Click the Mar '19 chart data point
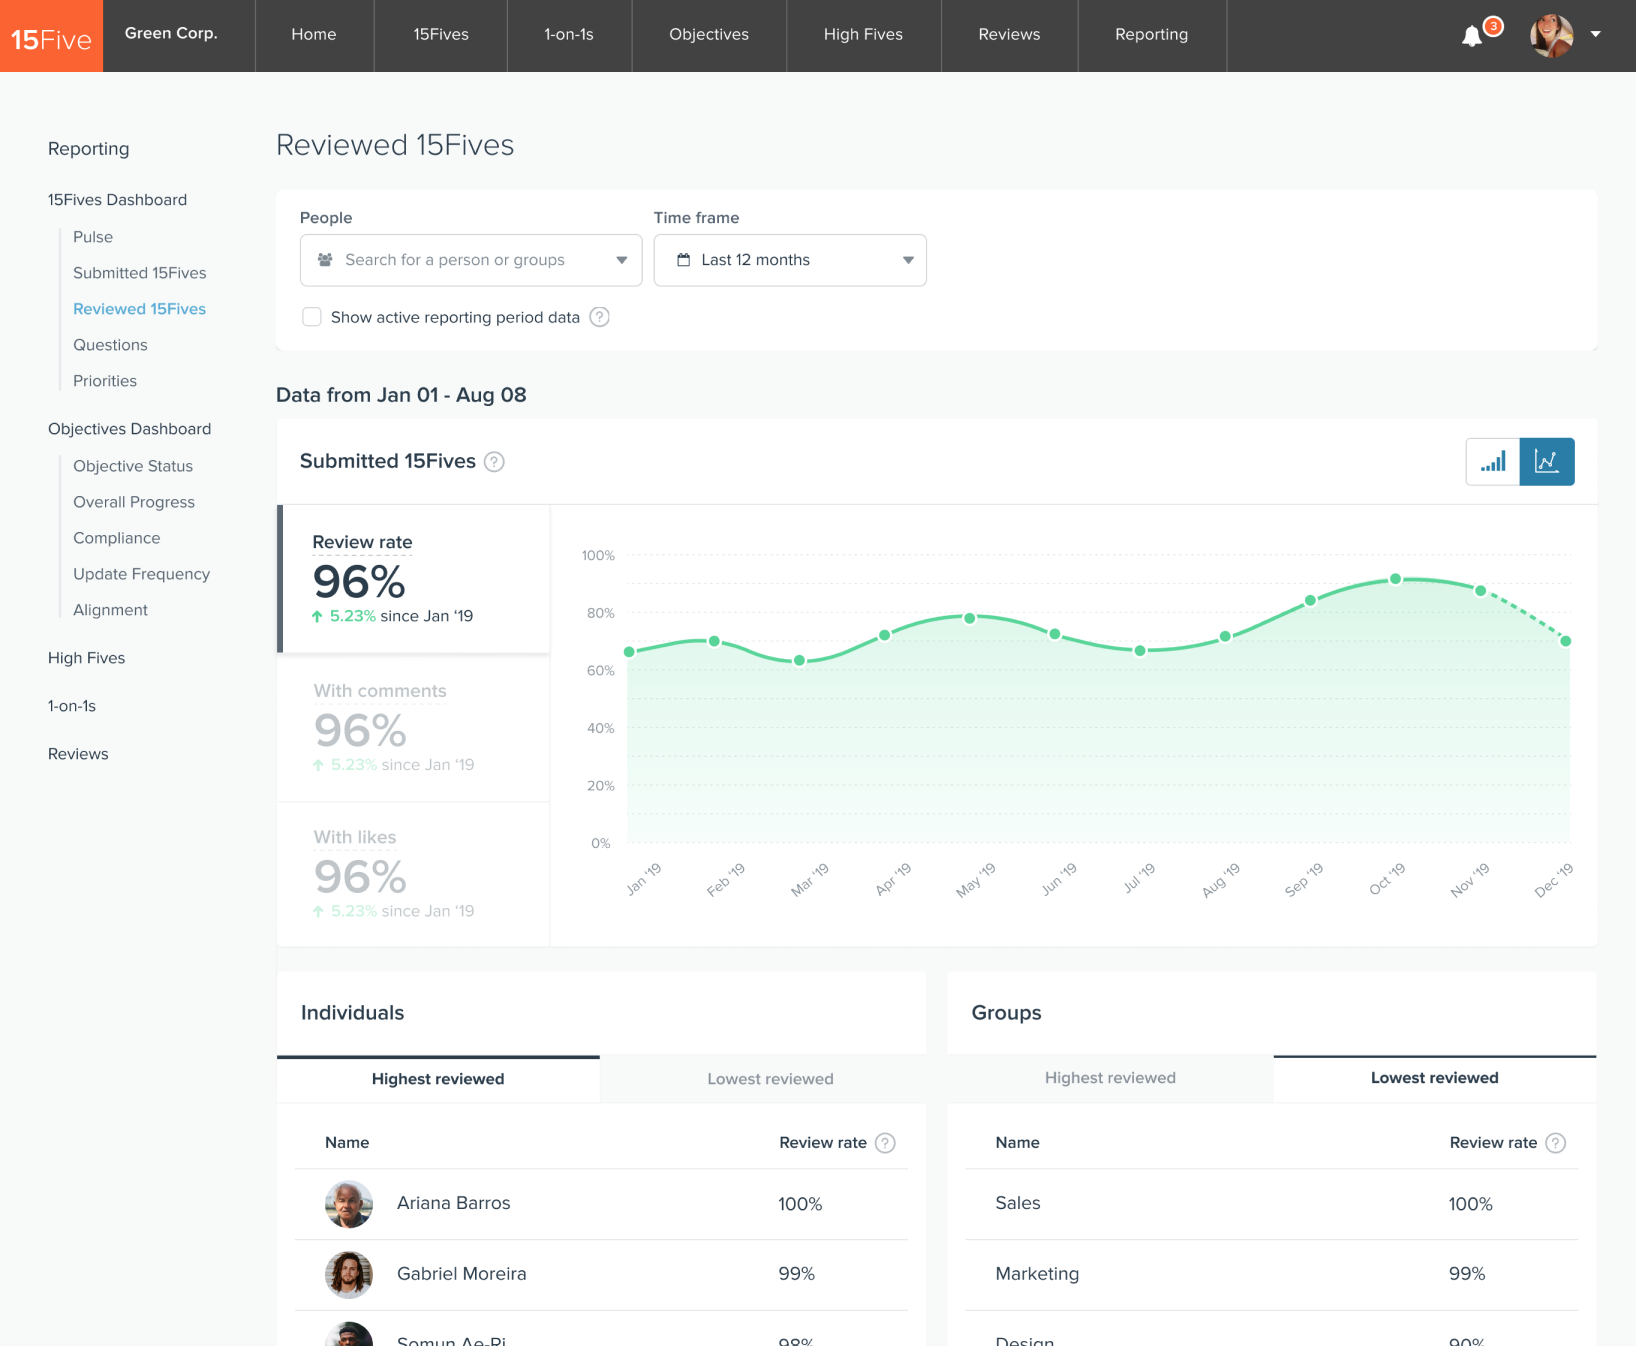Viewport: 1636px width, 1346px height. click(x=800, y=661)
